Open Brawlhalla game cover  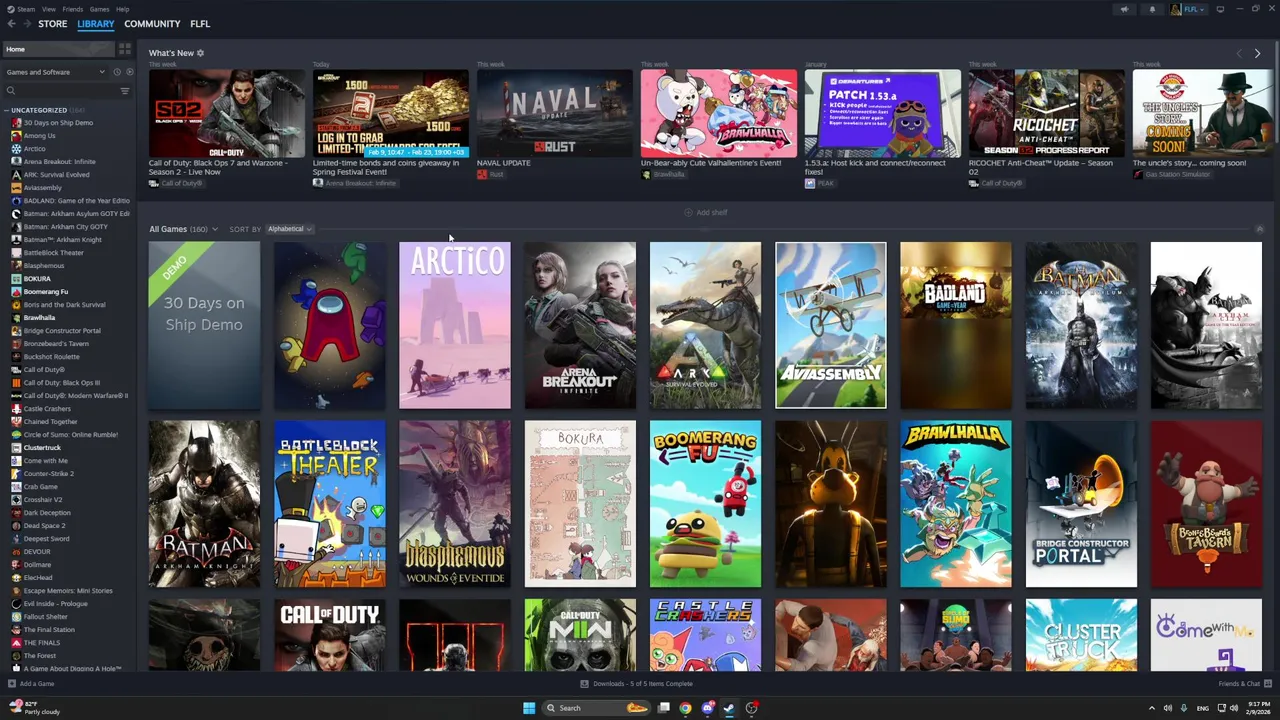coord(955,504)
